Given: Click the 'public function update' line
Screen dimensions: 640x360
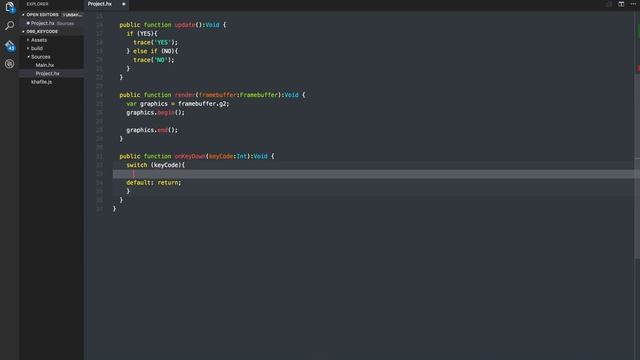Looking at the screenshot, I should tap(172, 25).
